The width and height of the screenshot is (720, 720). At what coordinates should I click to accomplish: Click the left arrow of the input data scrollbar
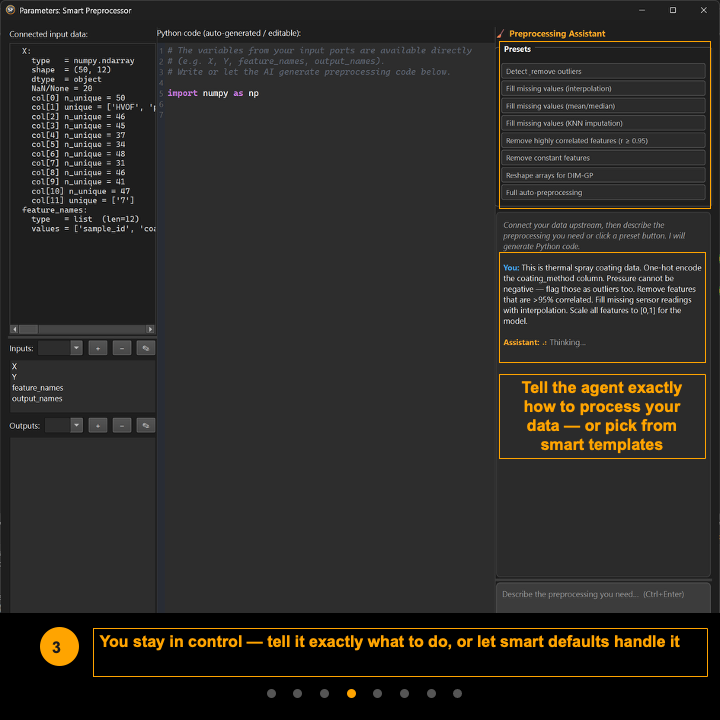pyautogui.click(x=14, y=329)
